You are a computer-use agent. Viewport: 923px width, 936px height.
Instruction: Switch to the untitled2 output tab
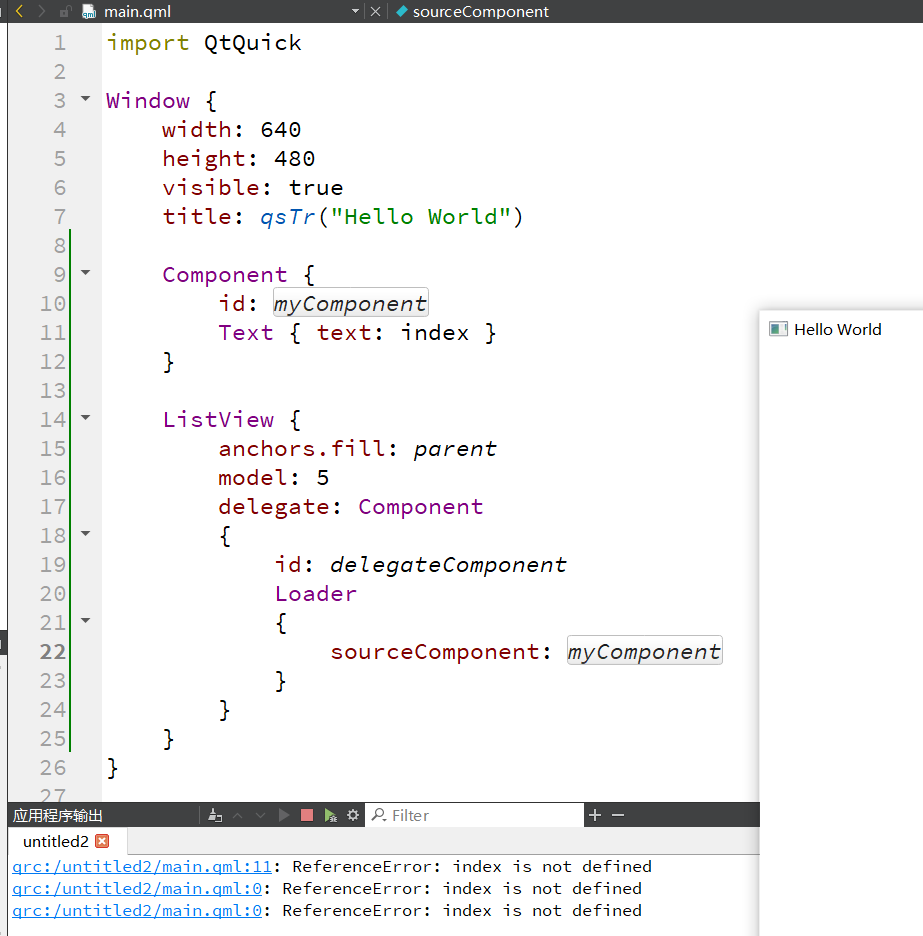tap(56, 841)
